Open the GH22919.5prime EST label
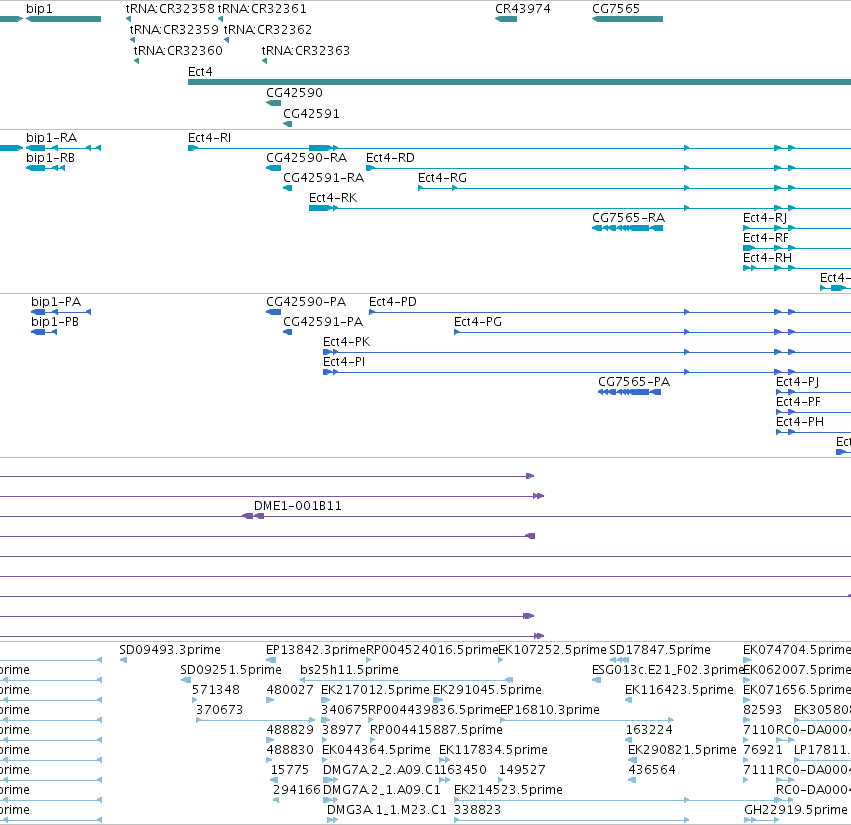 pyautogui.click(x=796, y=810)
